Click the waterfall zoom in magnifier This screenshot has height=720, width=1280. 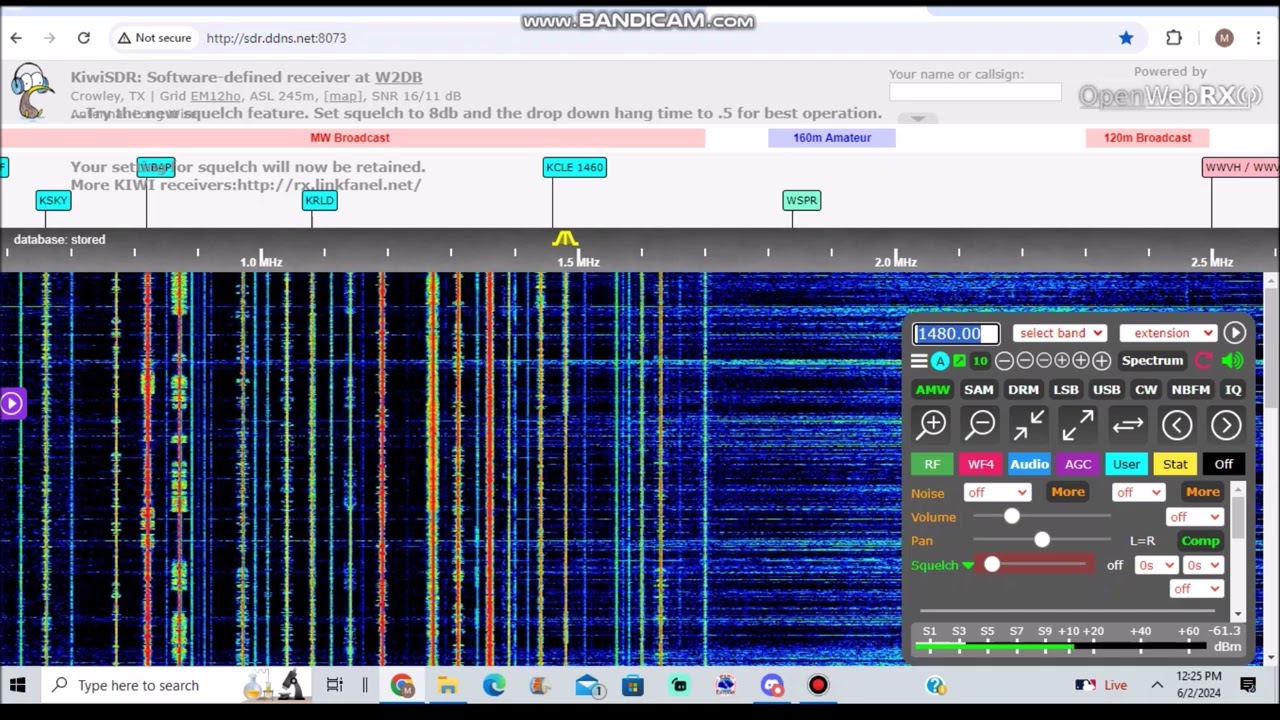932,425
